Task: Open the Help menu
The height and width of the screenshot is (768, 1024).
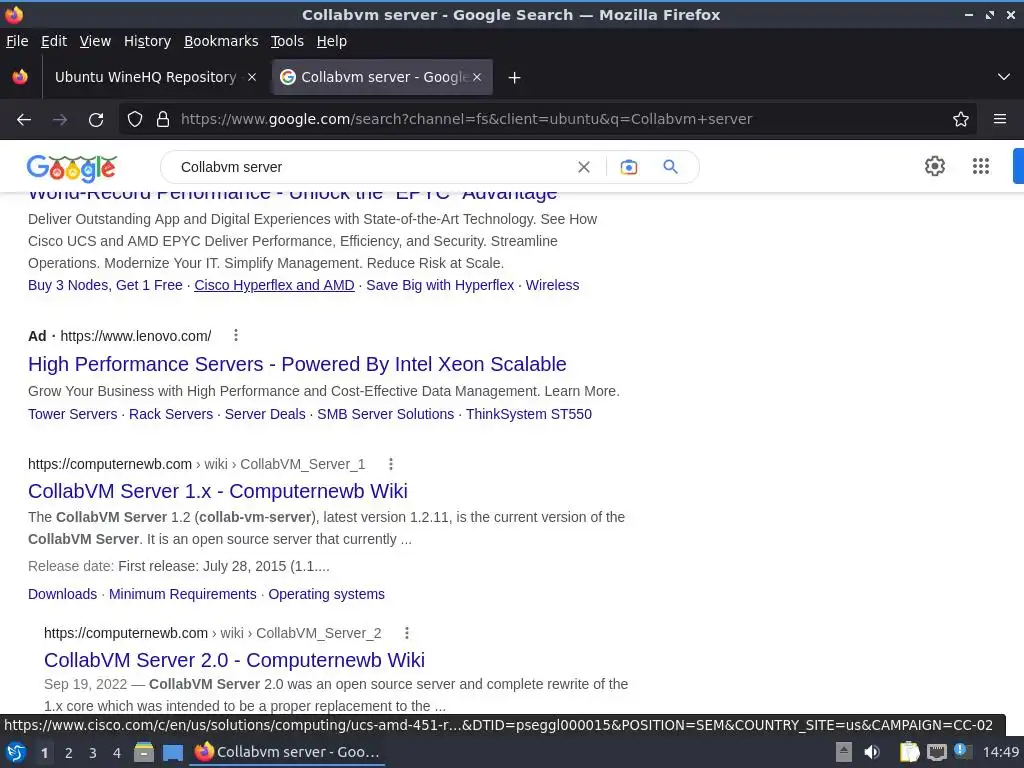Action: coord(332,41)
